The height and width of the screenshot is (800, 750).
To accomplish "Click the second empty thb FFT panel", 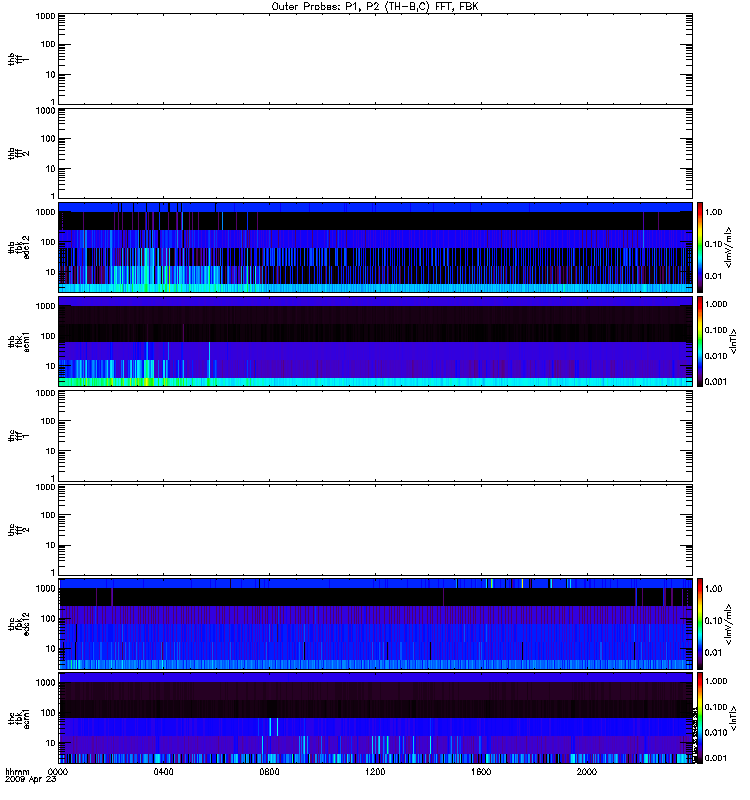I will click(375, 153).
